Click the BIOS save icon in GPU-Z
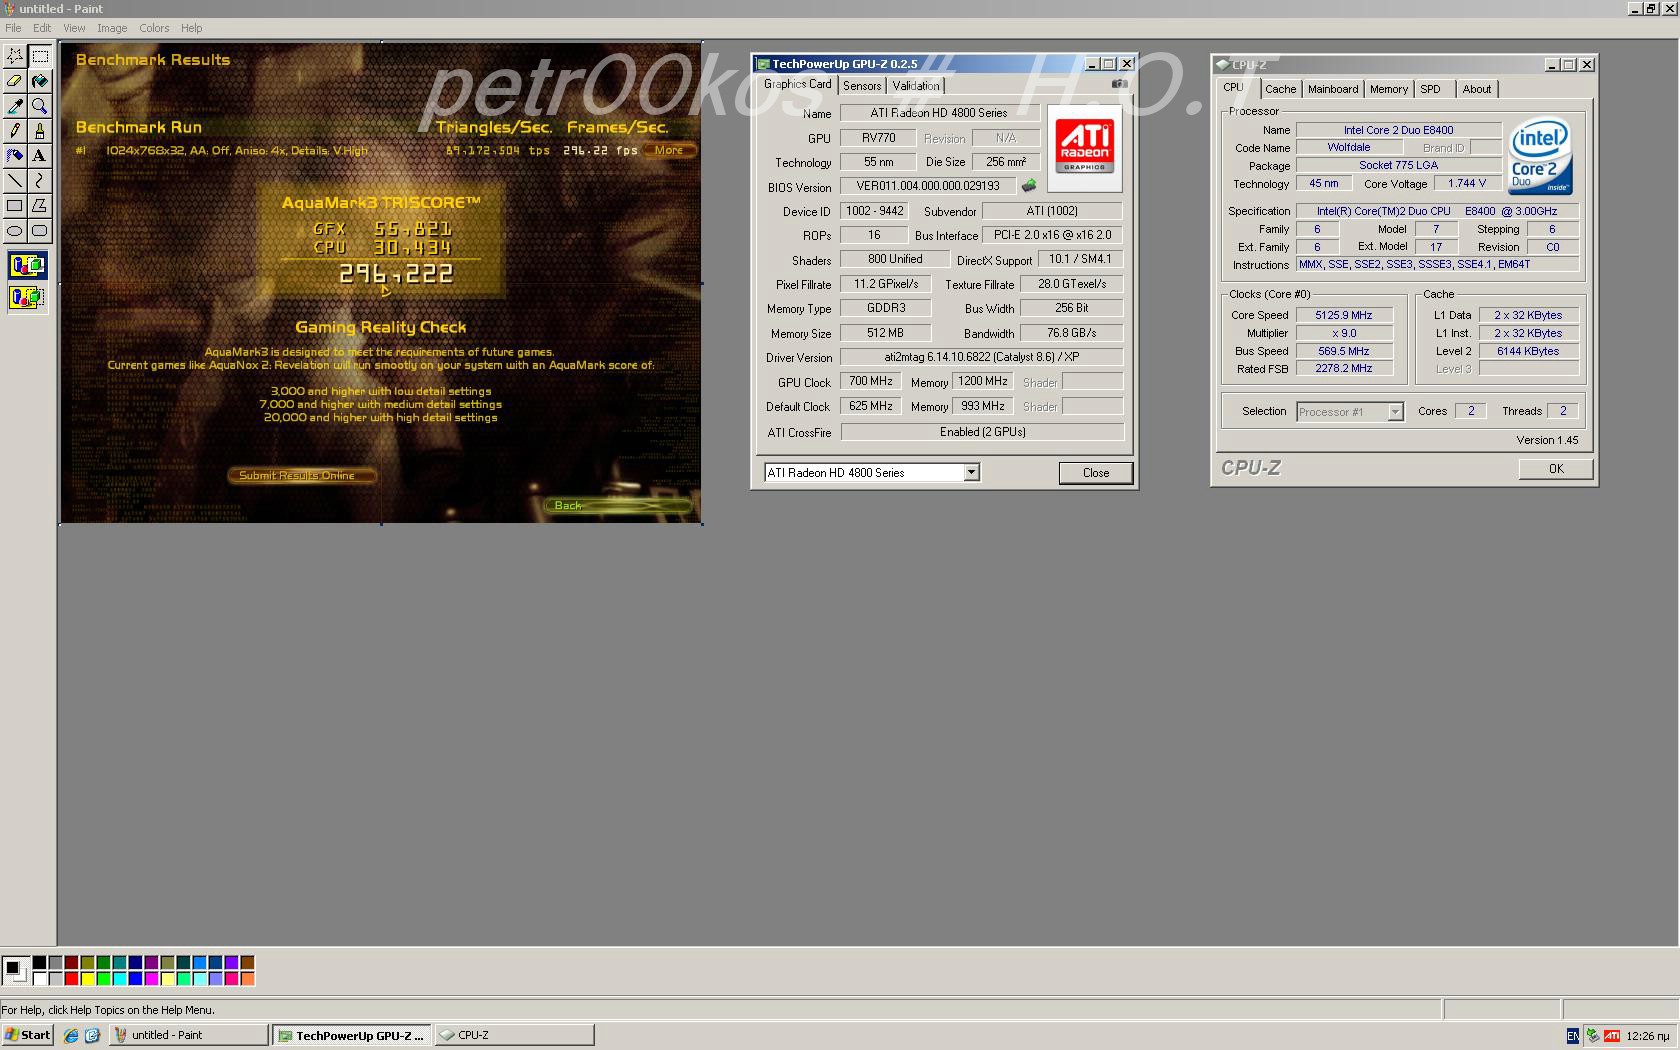Viewport: 1680px width, 1050px height. click(1028, 186)
